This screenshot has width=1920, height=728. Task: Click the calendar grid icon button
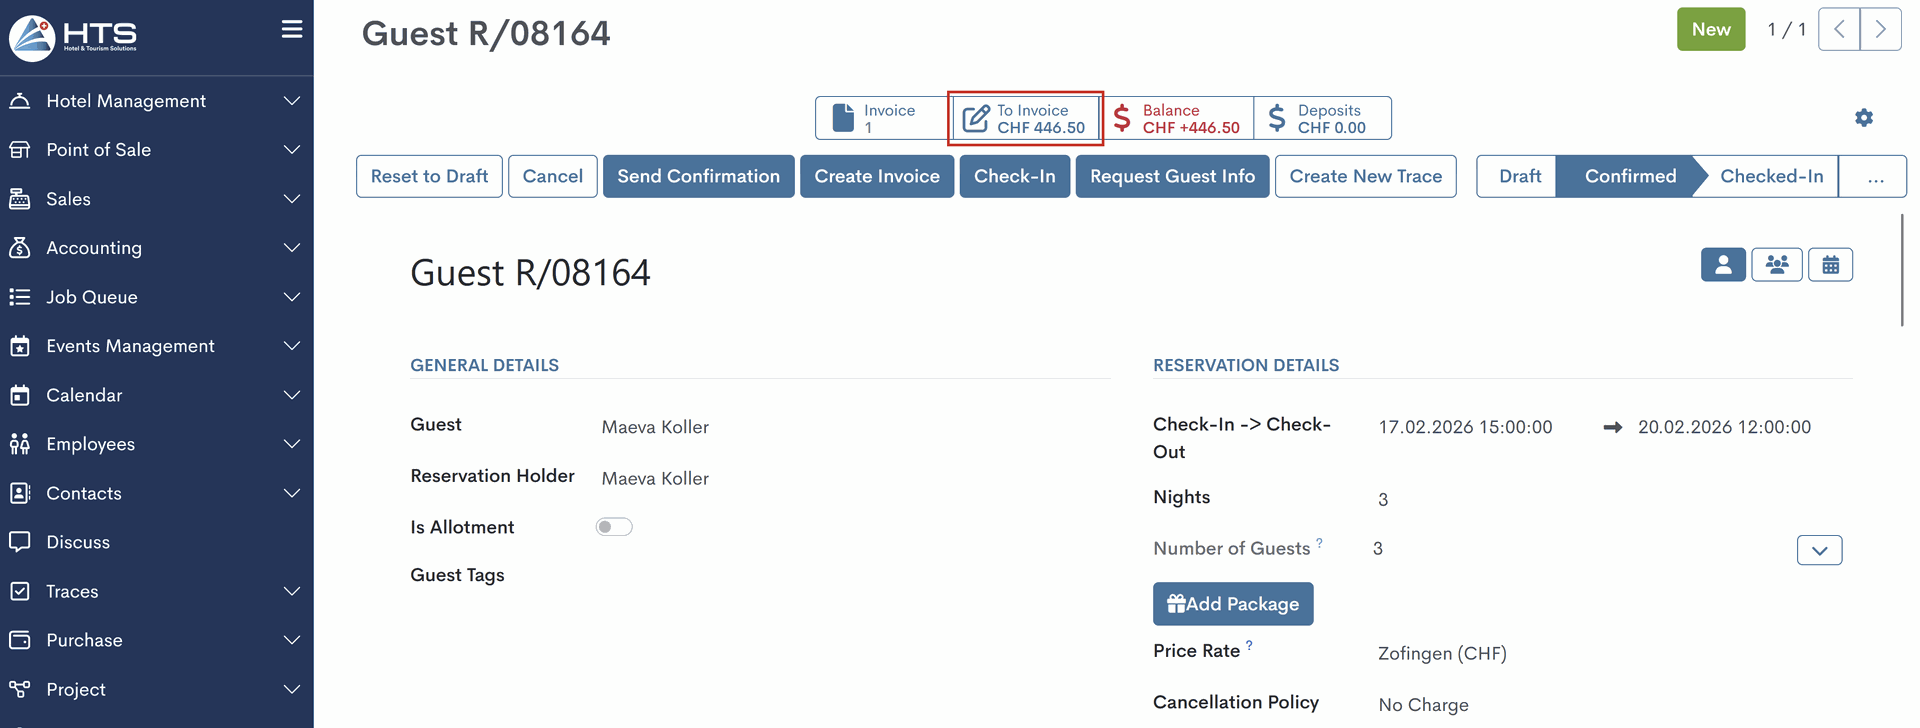pyautogui.click(x=1830, y=265)
